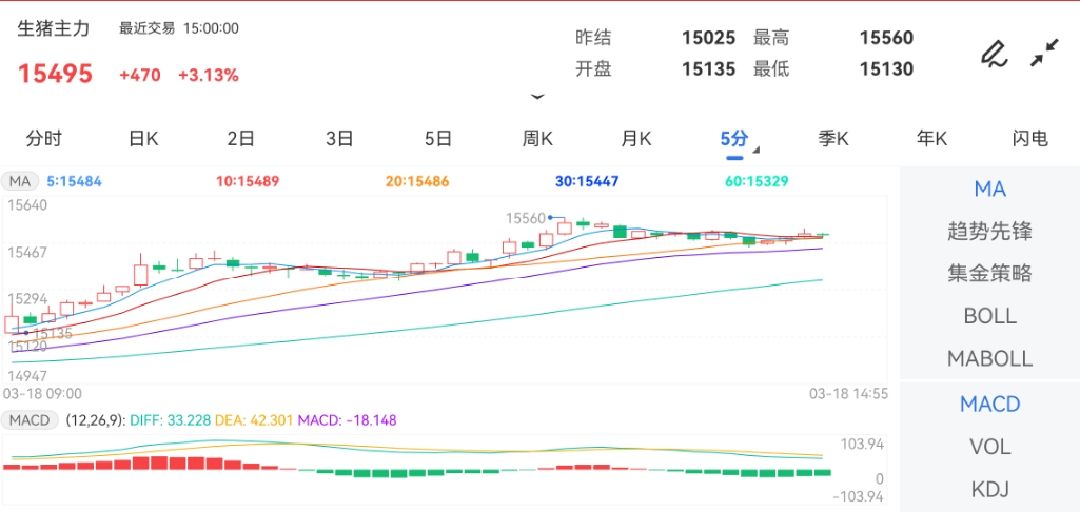Expand quote details with the down chevron

(x=538, y=97)
